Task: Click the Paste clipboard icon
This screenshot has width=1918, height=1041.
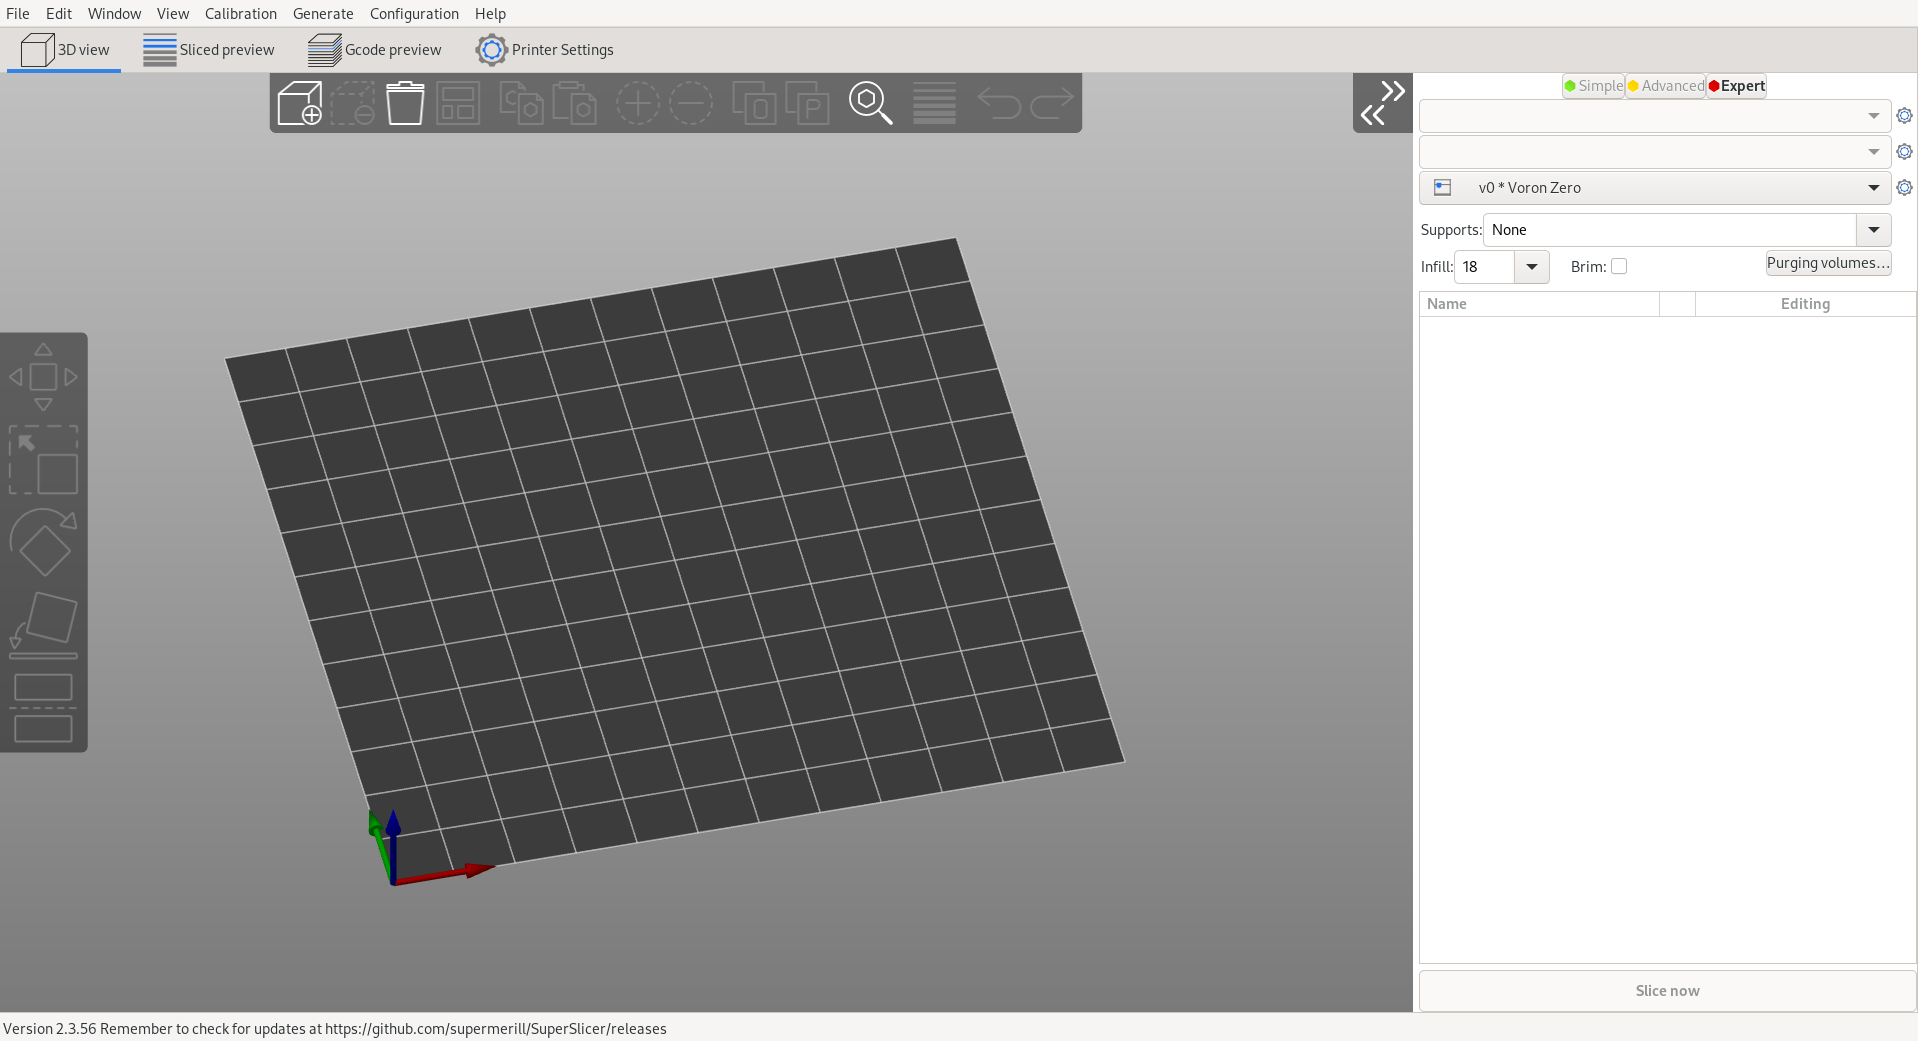Action: [574, 103]
